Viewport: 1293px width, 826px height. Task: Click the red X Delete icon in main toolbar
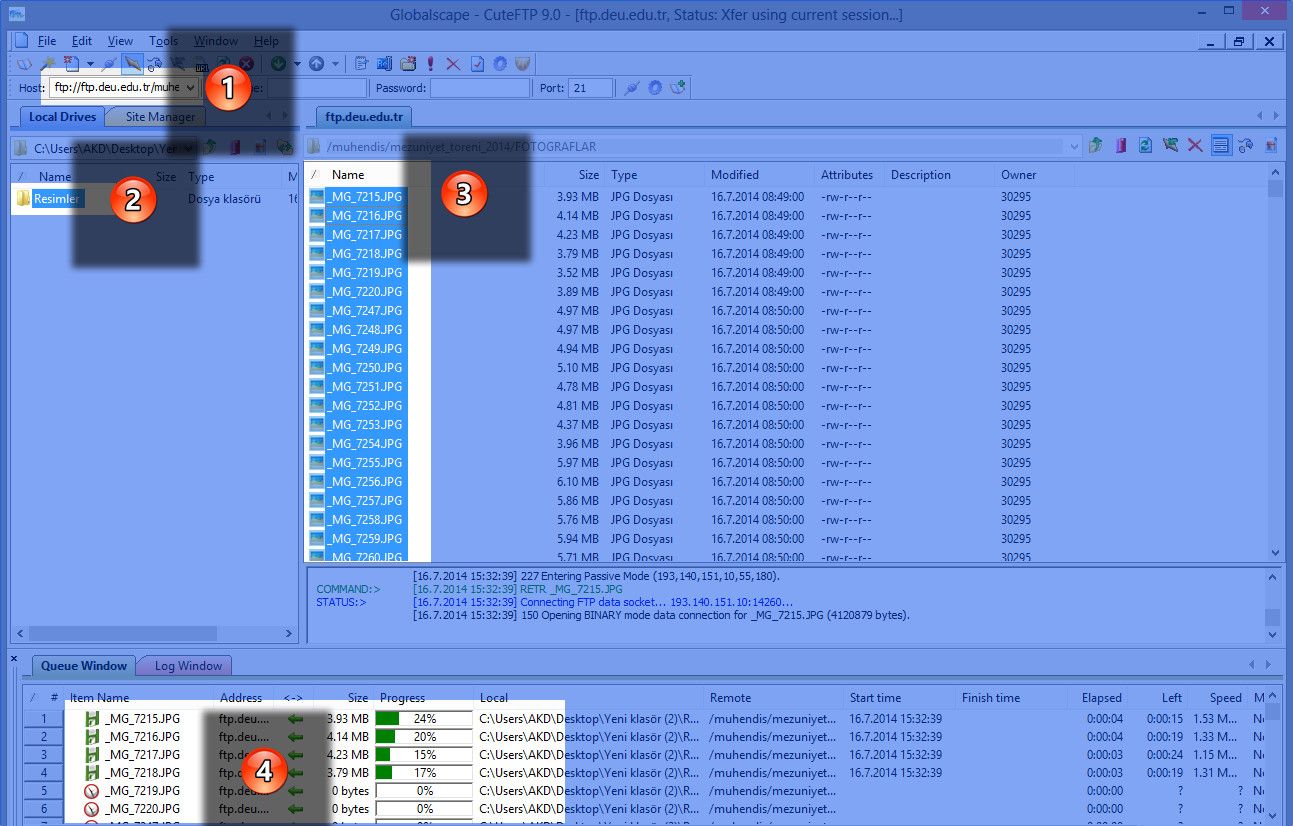coord(453,64)
